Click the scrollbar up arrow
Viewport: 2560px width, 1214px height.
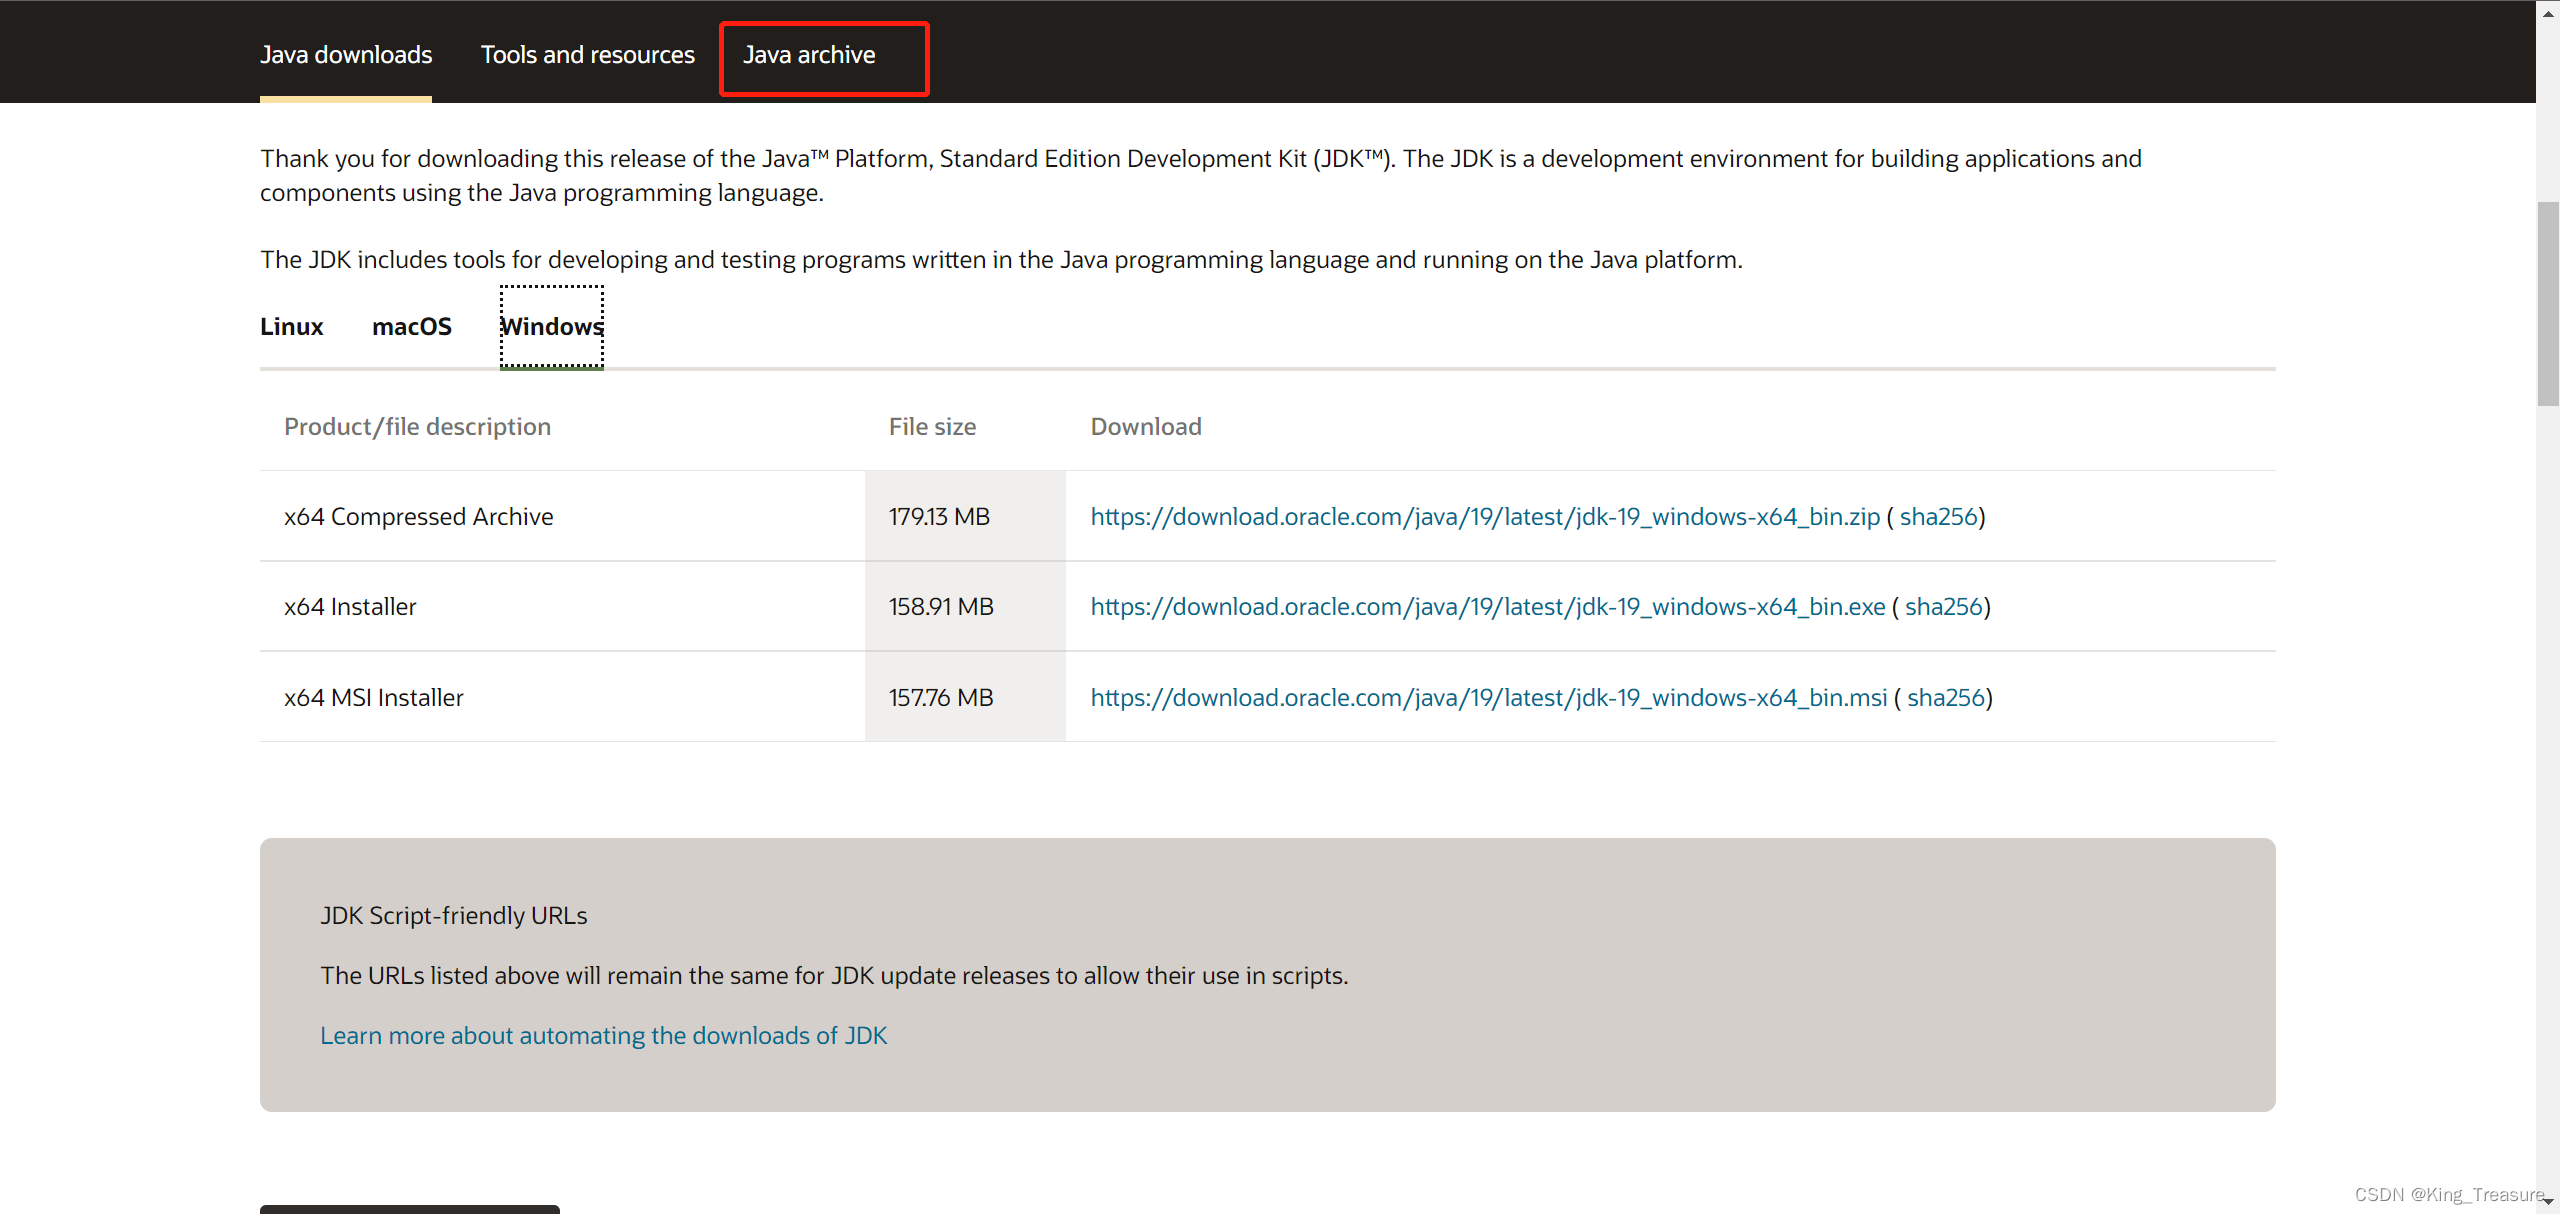coord(2548,13)
